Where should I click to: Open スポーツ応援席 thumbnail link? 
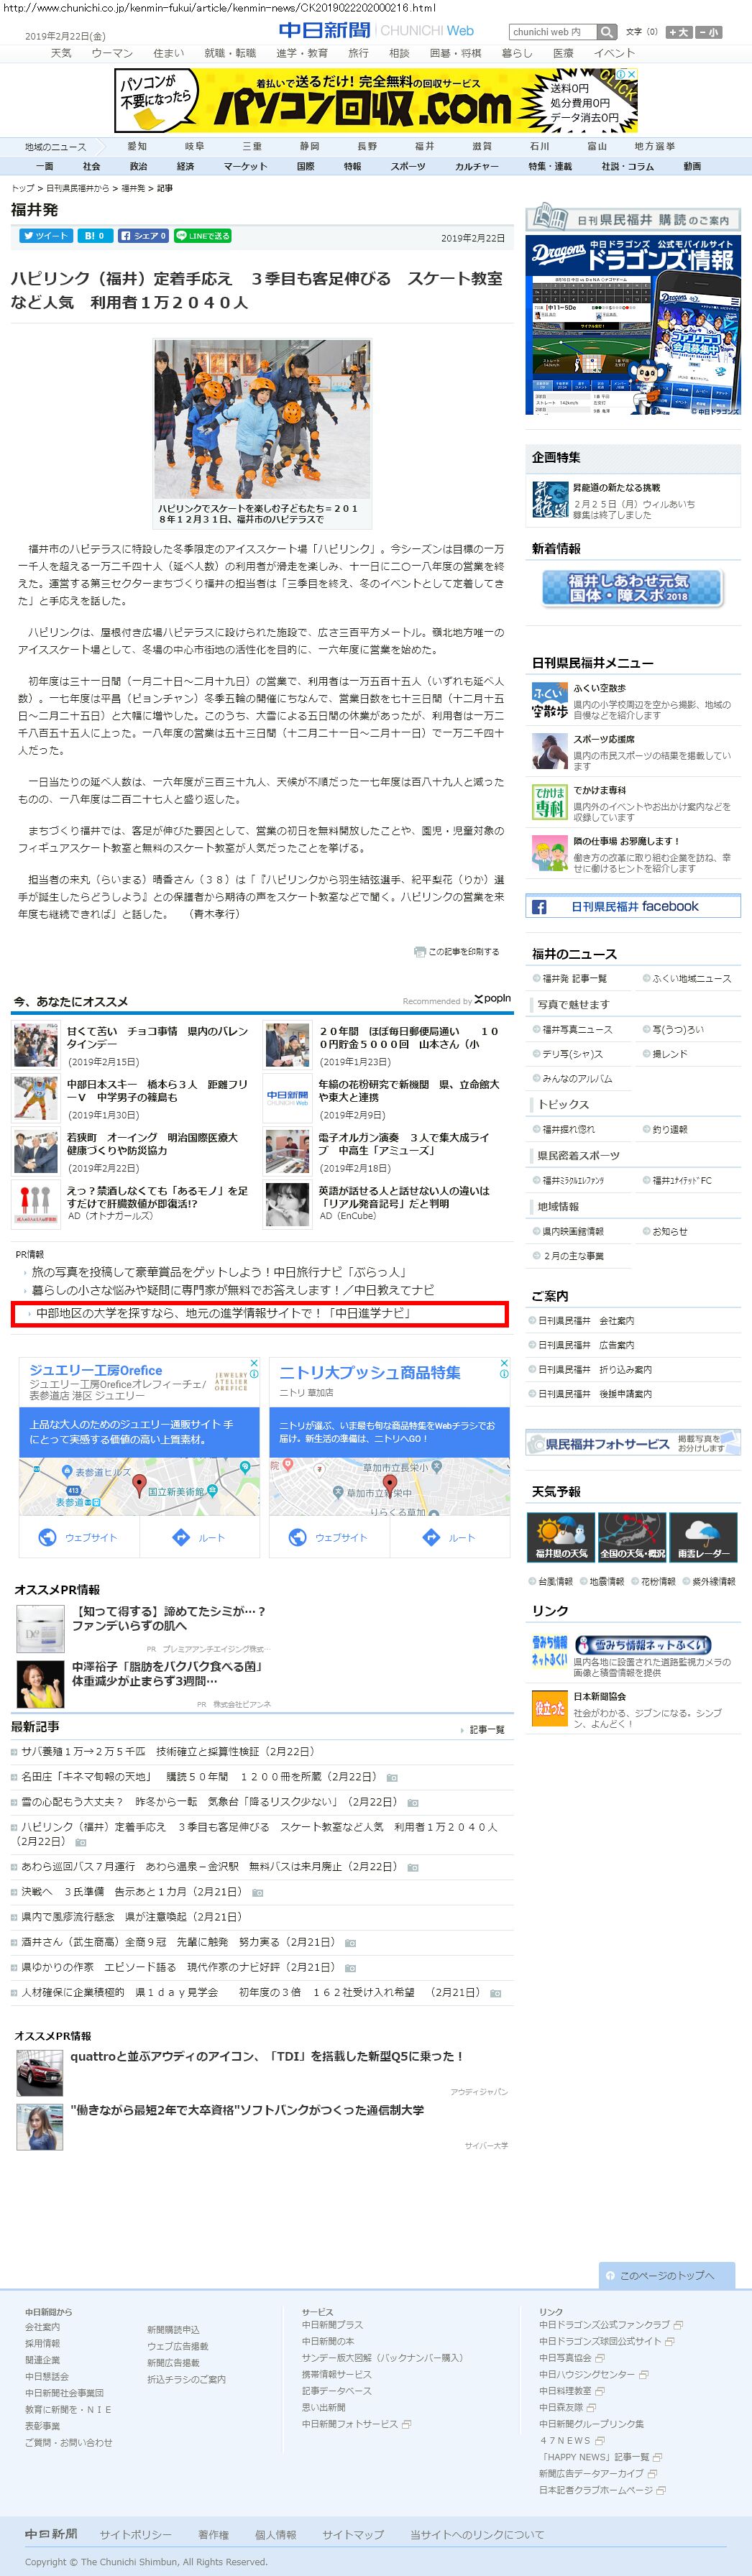coord(549,752)
